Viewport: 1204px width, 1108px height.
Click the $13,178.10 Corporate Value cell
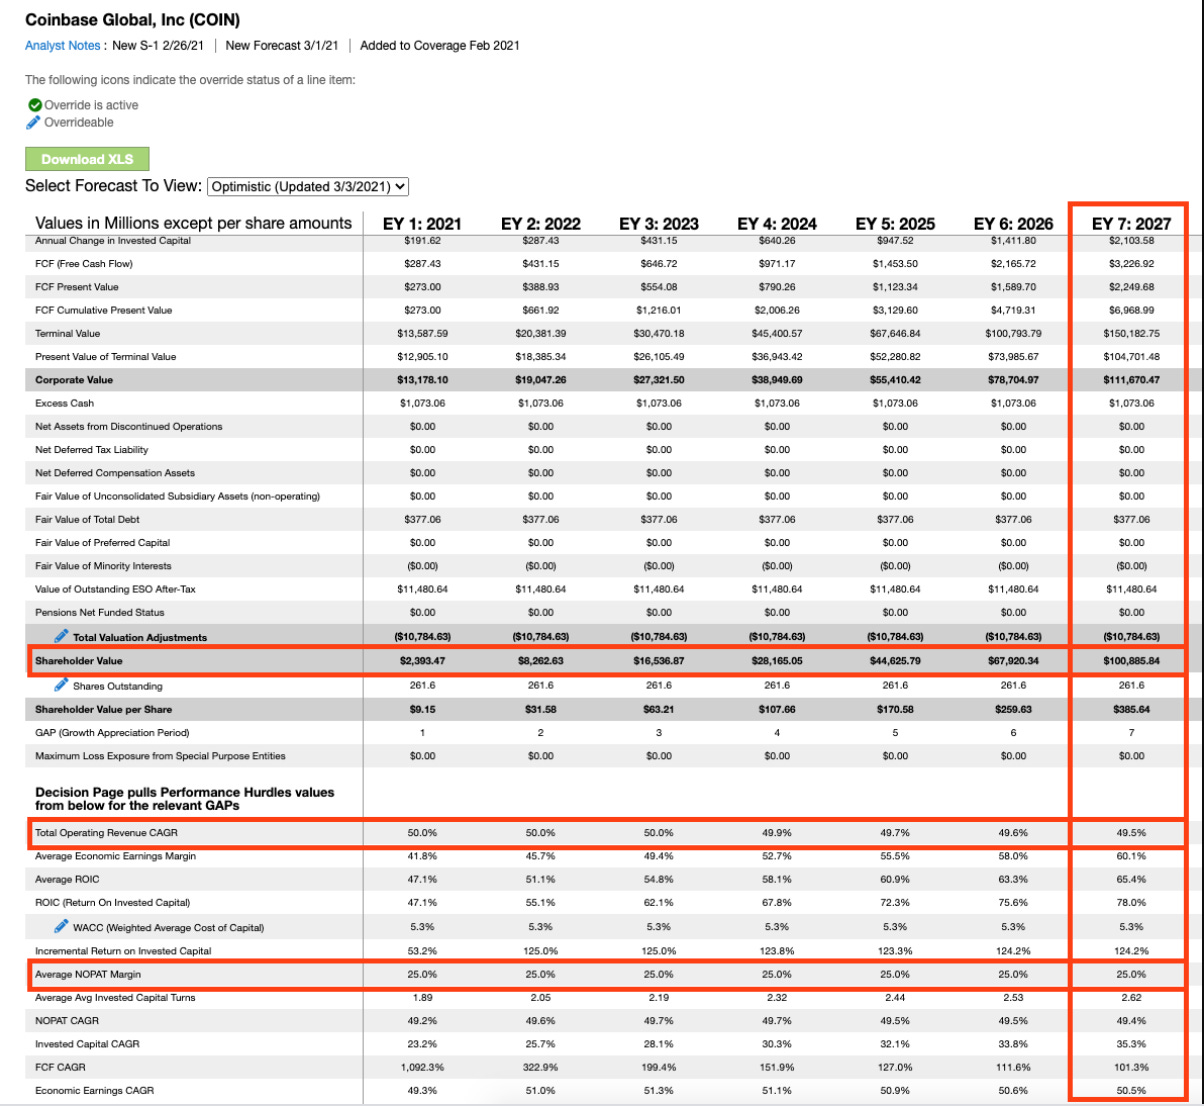[x=422, y=380]
